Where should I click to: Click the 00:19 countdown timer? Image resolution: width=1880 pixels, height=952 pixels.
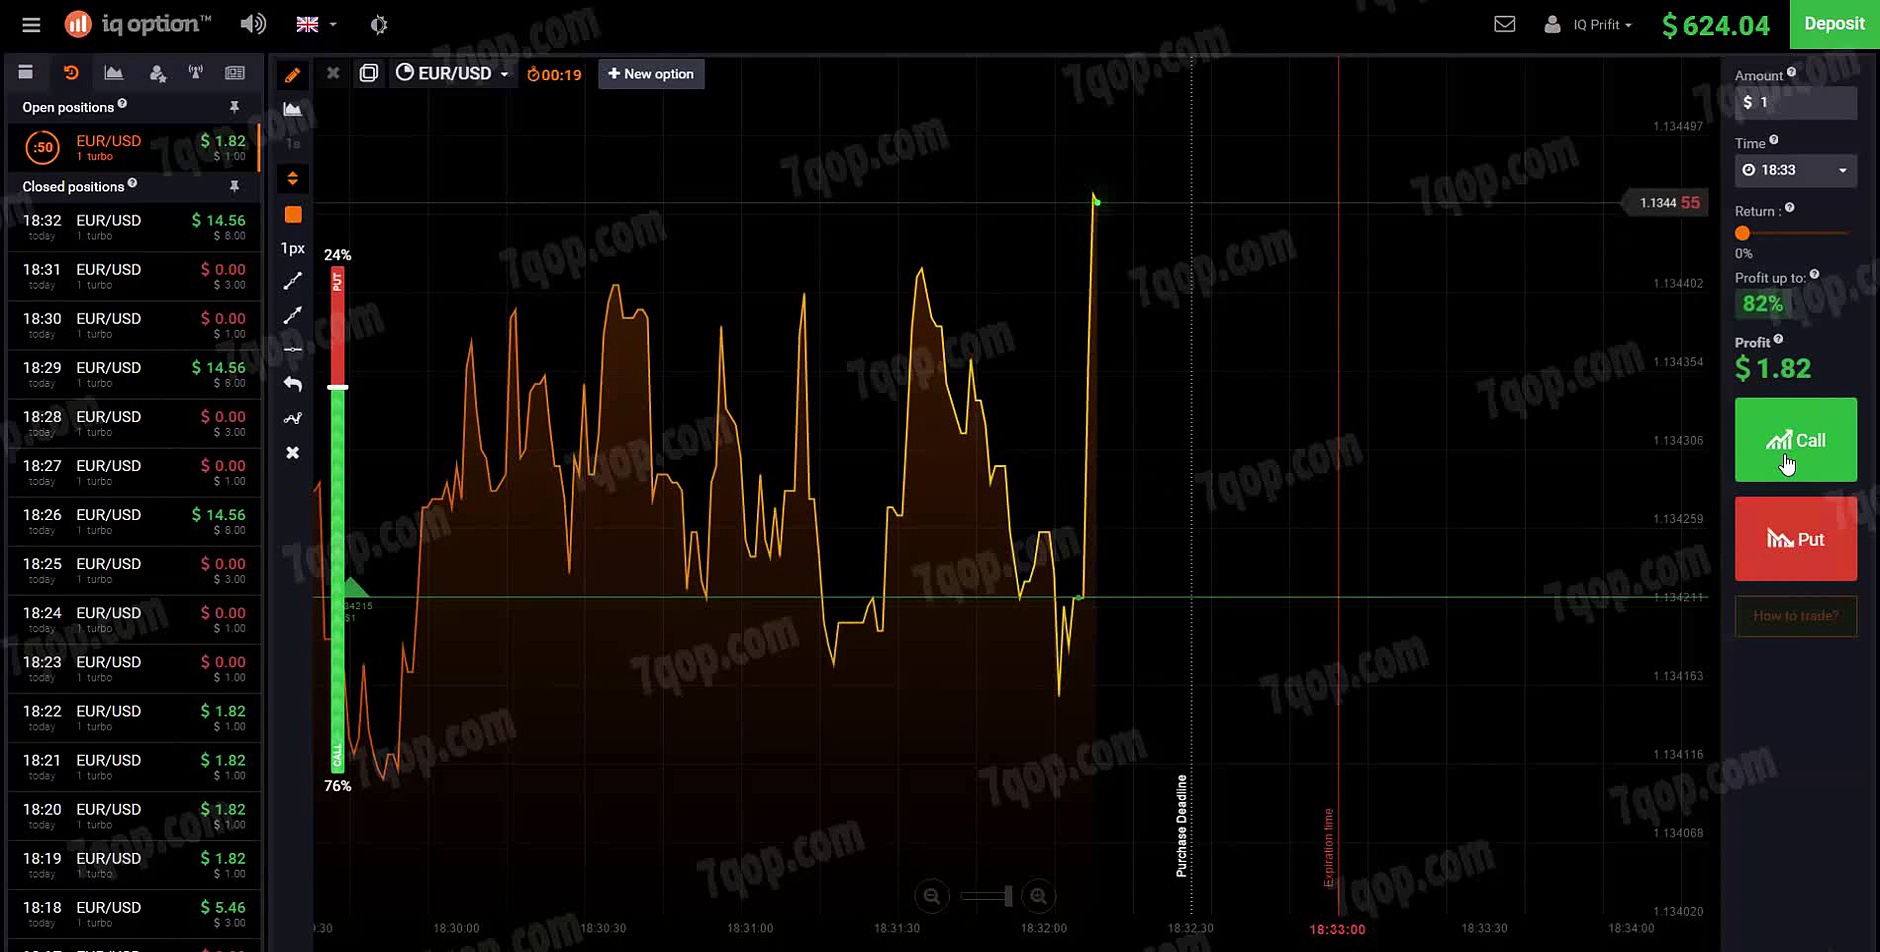(x=554, y=74)
